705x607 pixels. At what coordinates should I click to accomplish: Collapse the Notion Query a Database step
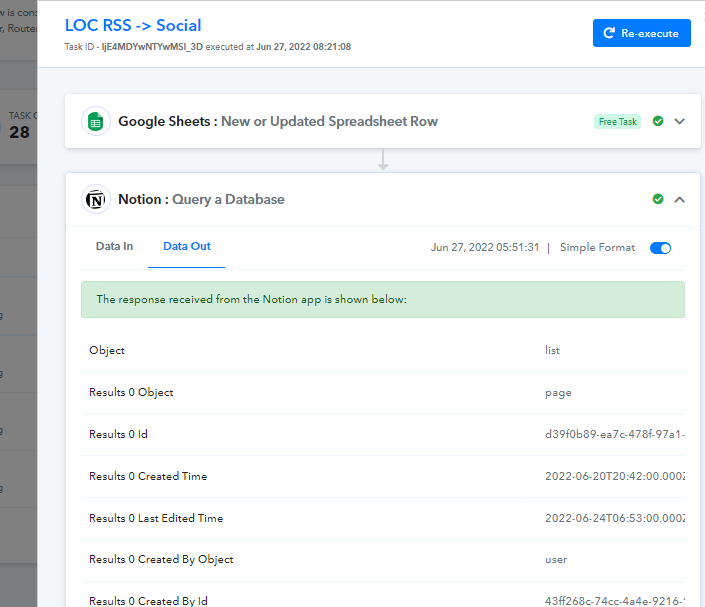[x=679, y=199]
